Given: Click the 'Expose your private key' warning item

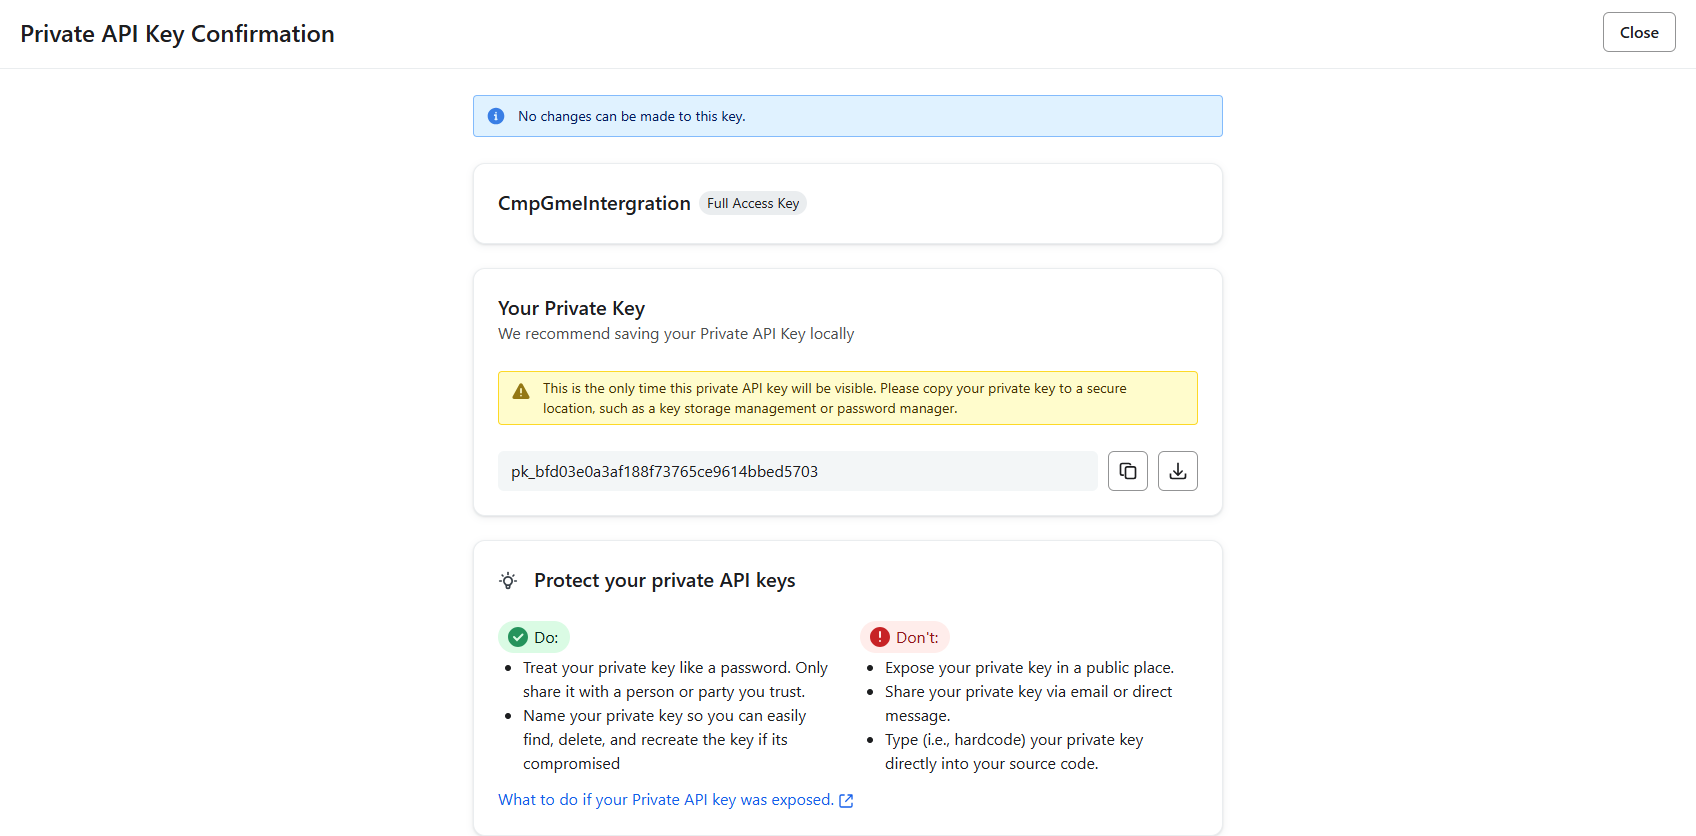Looking at the screenshot, I should 1029,668.
